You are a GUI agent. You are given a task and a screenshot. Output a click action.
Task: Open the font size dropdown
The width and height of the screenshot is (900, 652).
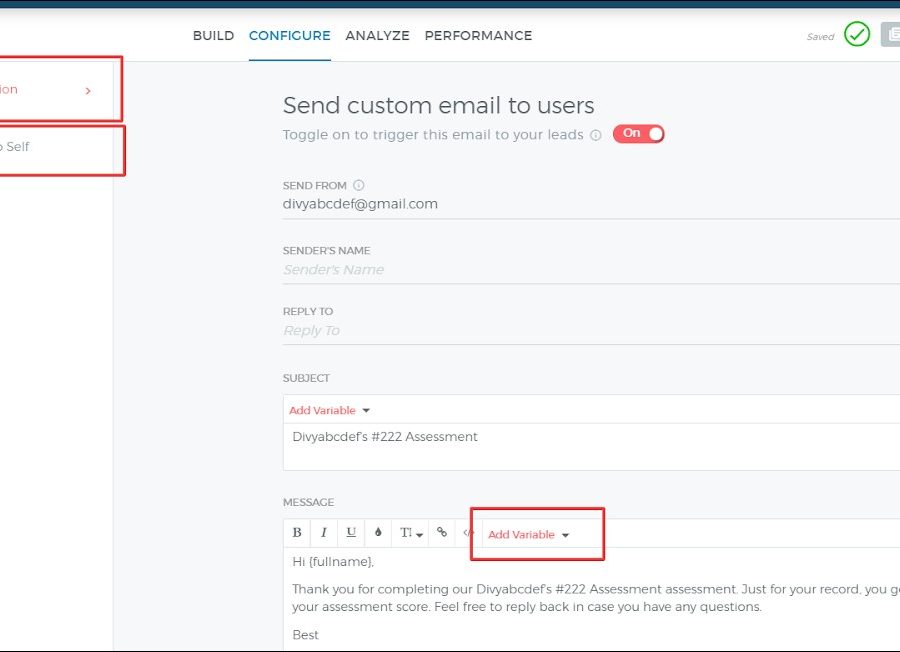click(x=411, y=533)
